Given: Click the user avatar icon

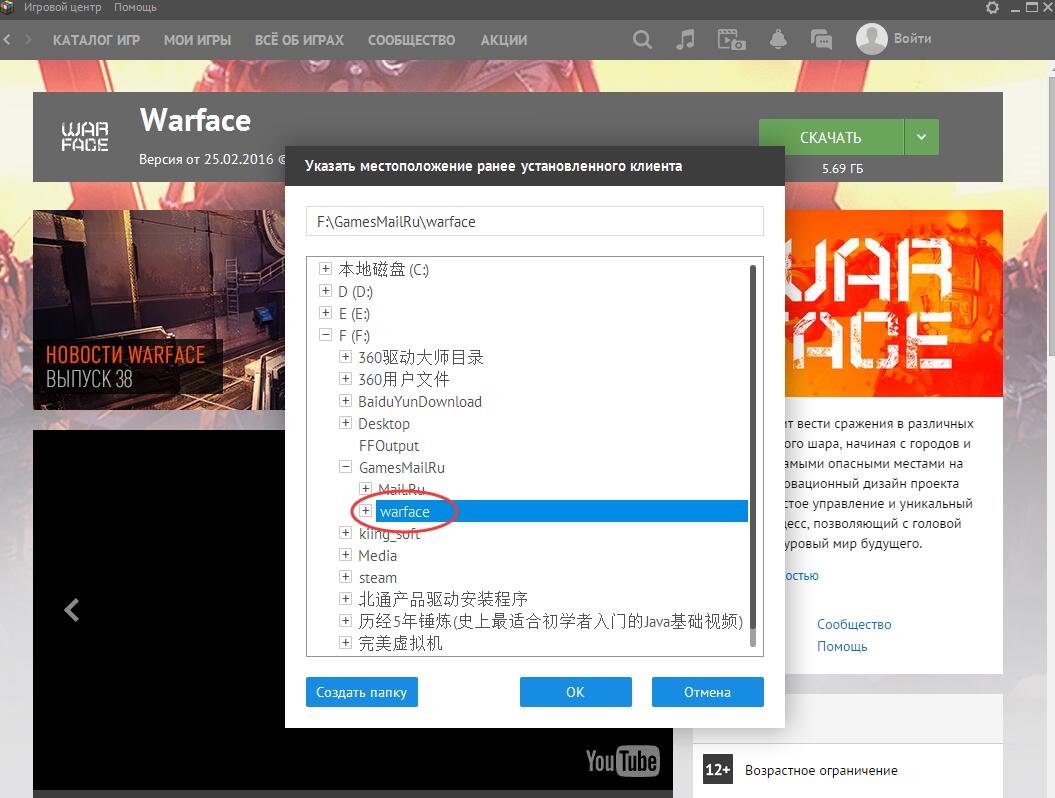Looking at the screenshot, I should 871,39.
